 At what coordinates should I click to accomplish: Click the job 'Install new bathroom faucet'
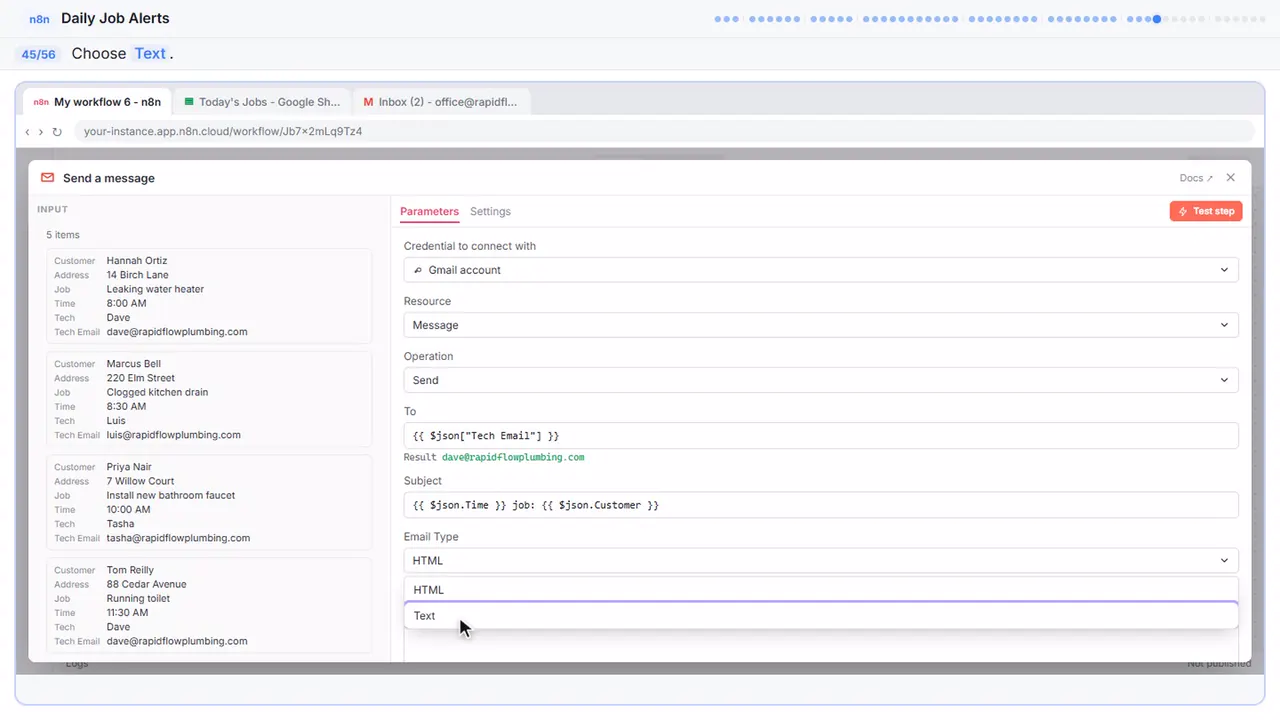169,495
